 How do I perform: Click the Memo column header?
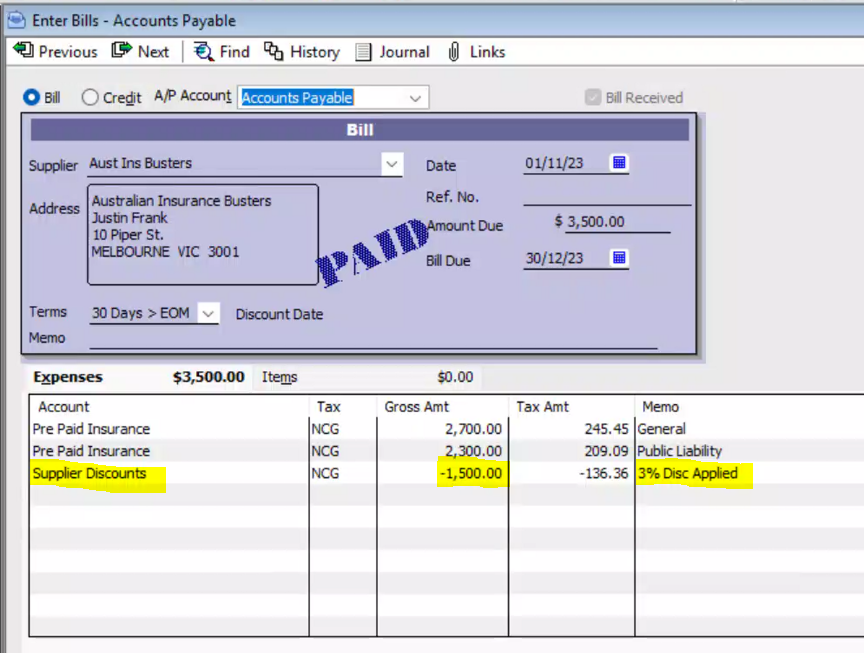click(x=660, y=407)
